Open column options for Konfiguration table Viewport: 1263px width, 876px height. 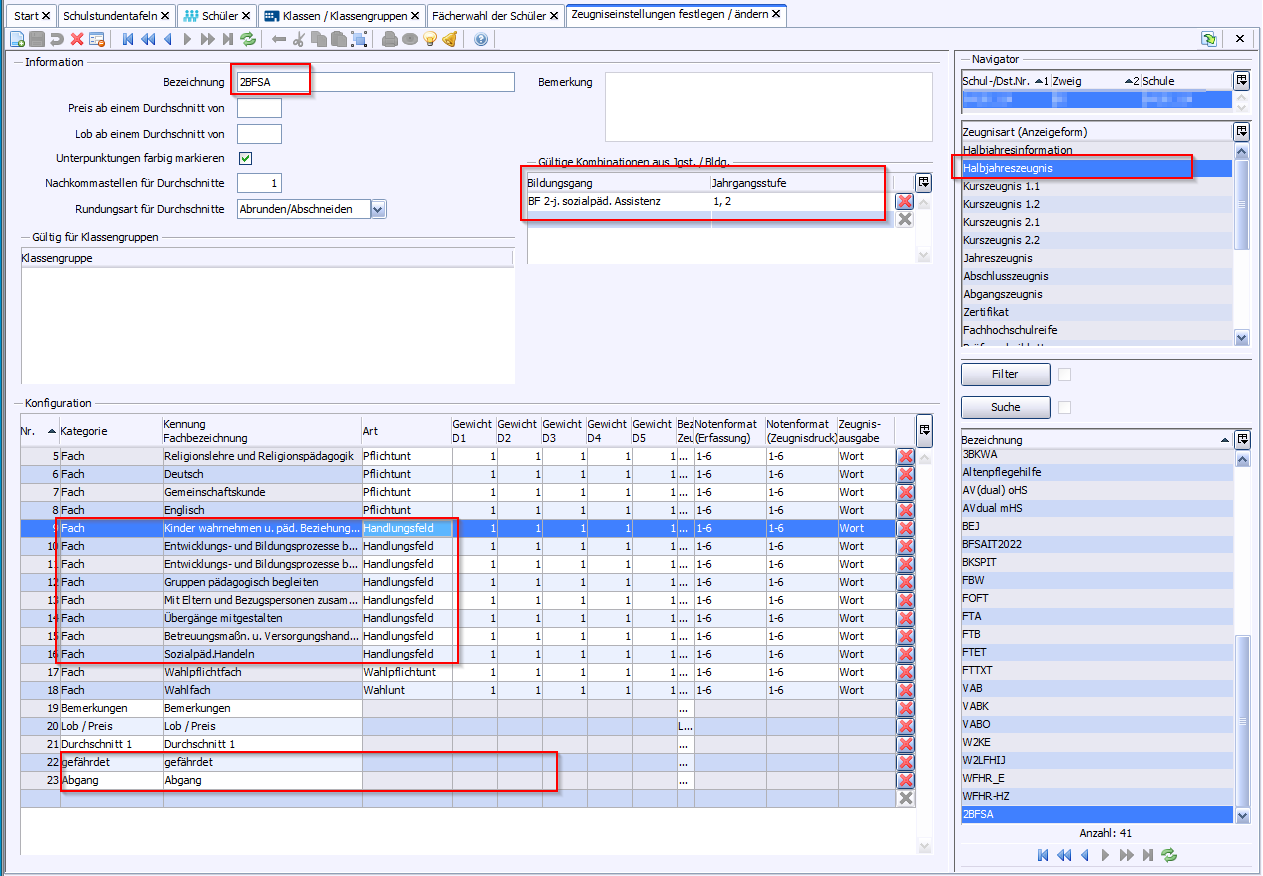(924, 428)
